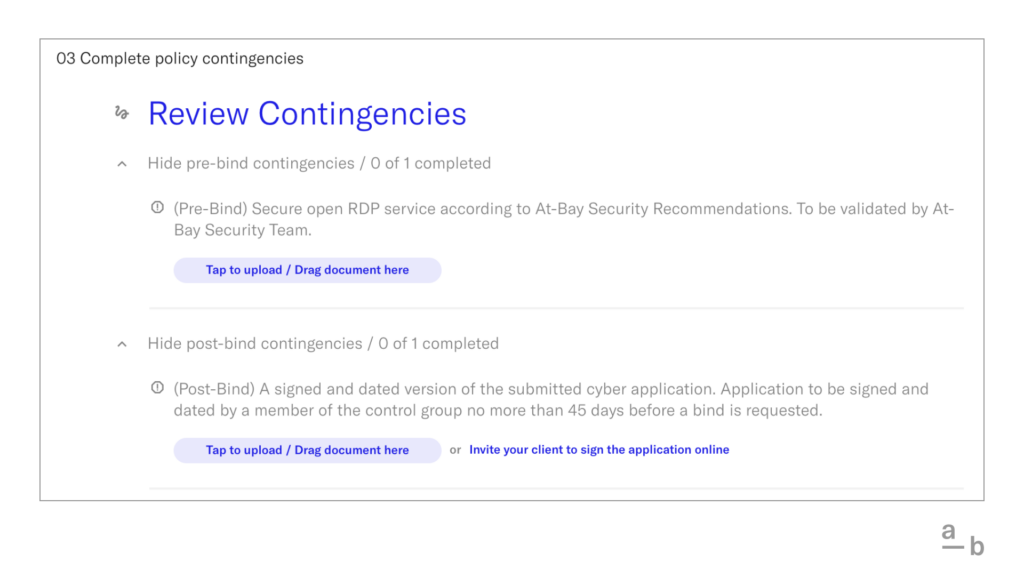Select the post-bind collapse chevron icon

[x=121, y=343]
